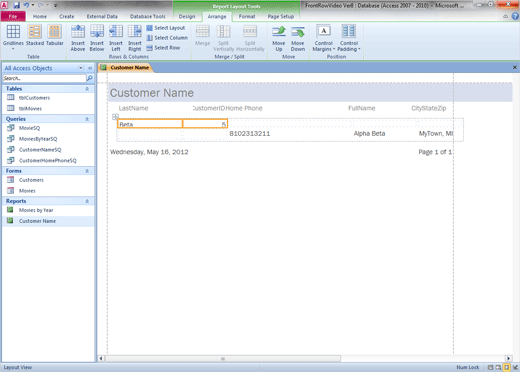Switch to the Page Setup tab
The image size is (520, 372).
point(281,16)
